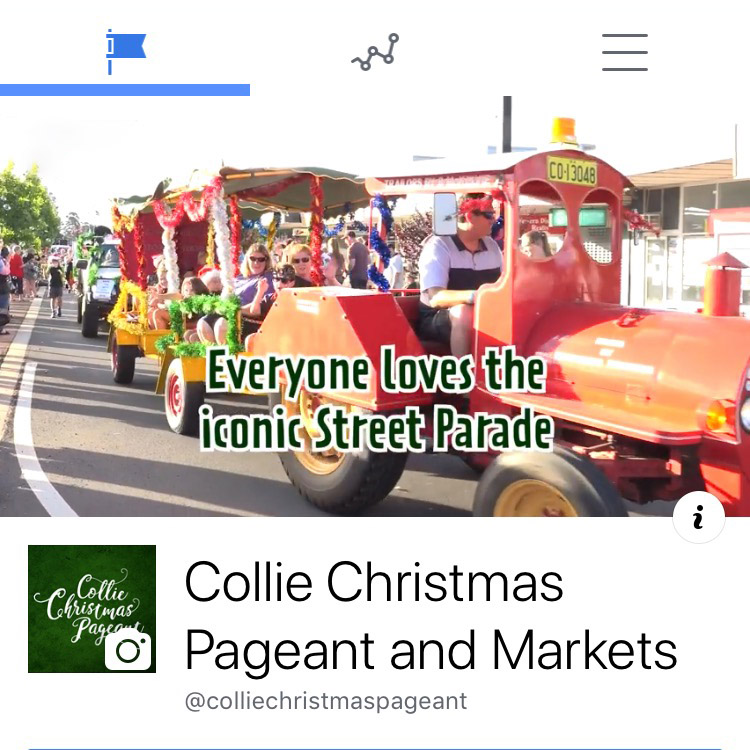This screenshot has width=750, height=750.
Task: Tap the train's side mirror in the video
Action: click(445, 213)
